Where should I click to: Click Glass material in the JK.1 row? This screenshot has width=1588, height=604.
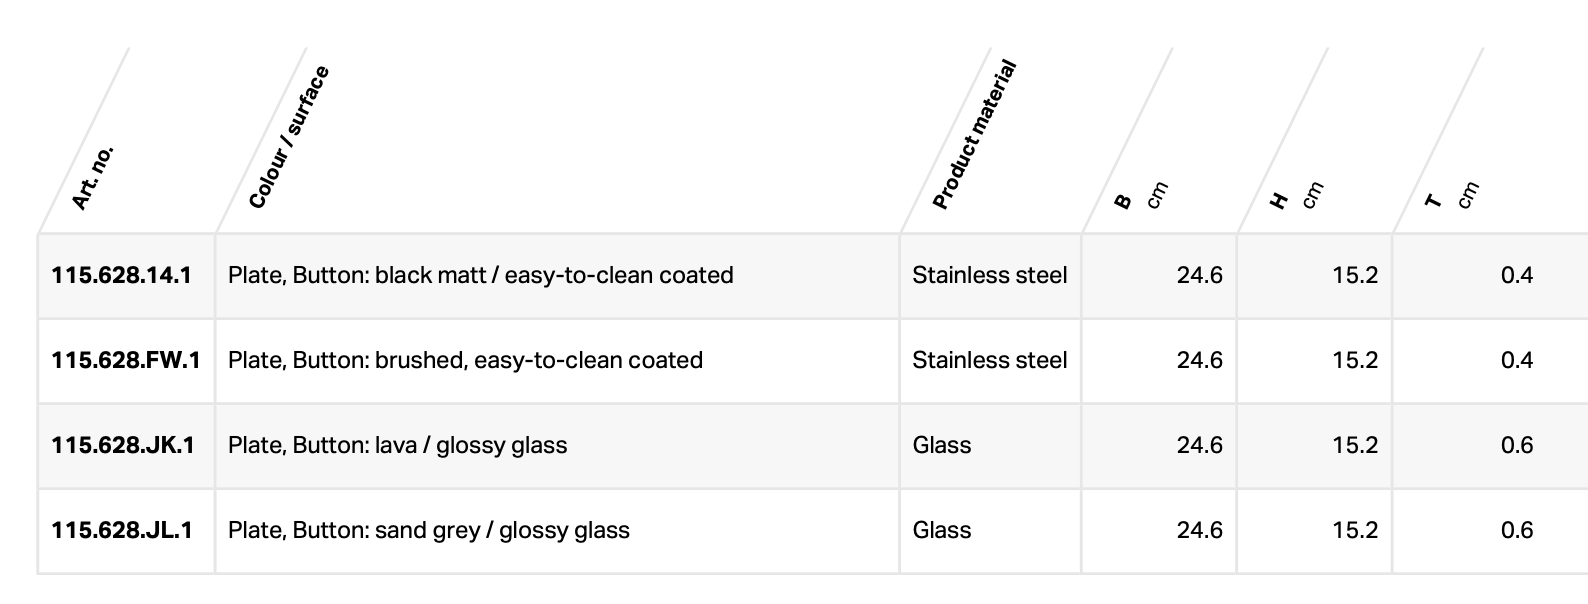point(941,445)
